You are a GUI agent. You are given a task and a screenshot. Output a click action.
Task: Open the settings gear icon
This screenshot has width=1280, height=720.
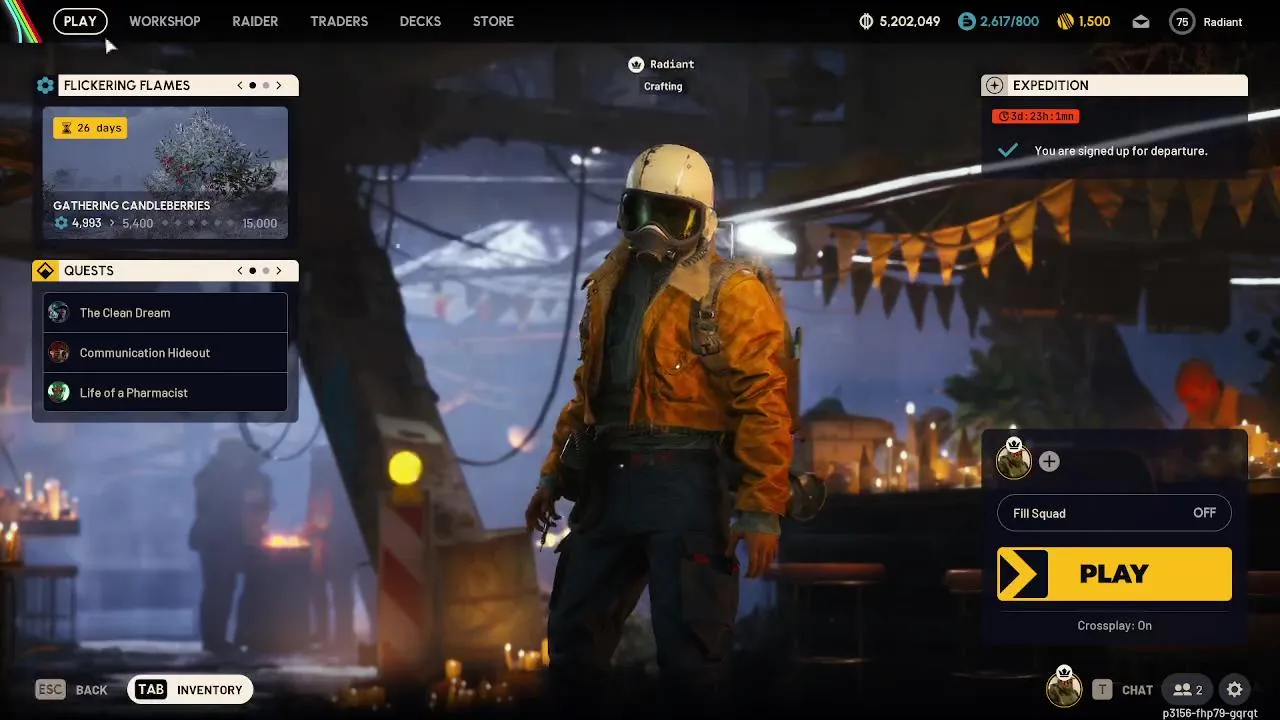pos(1235,689)
